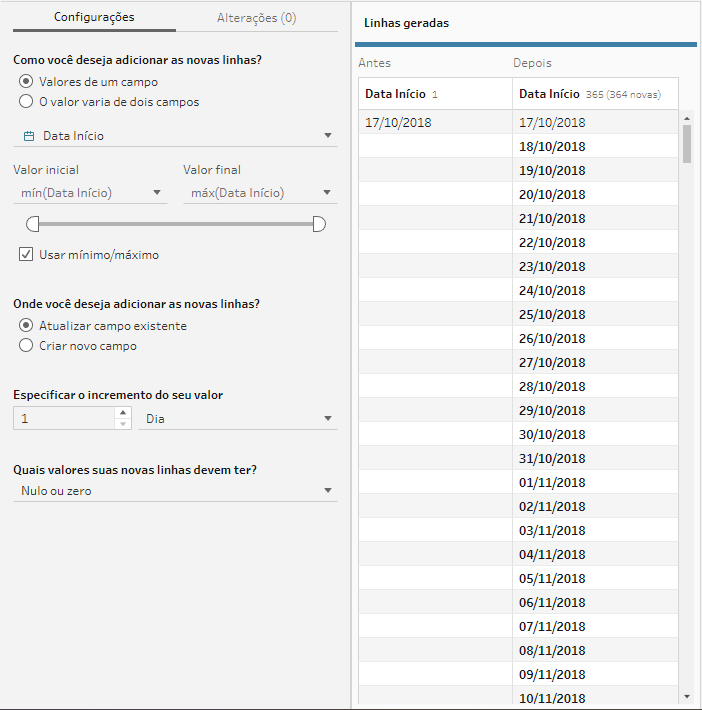The image size is (702, 710).
Task: Click the right handle of the range slider
Action: [x=319, y=224]
